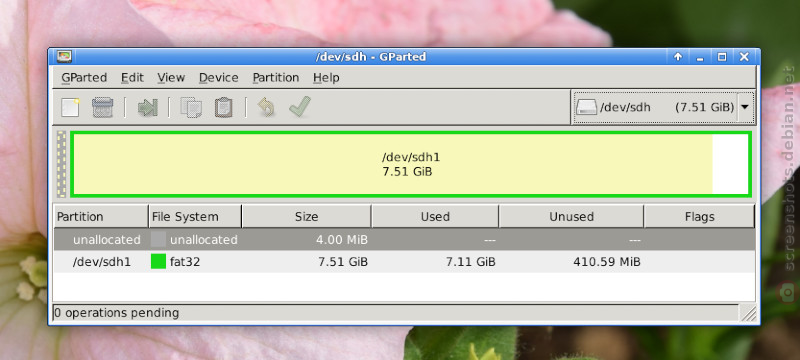The height and width of the screenshot is (360, 800).
Task: Select the small unallocated strip in disk map
Action: [61, 164]
